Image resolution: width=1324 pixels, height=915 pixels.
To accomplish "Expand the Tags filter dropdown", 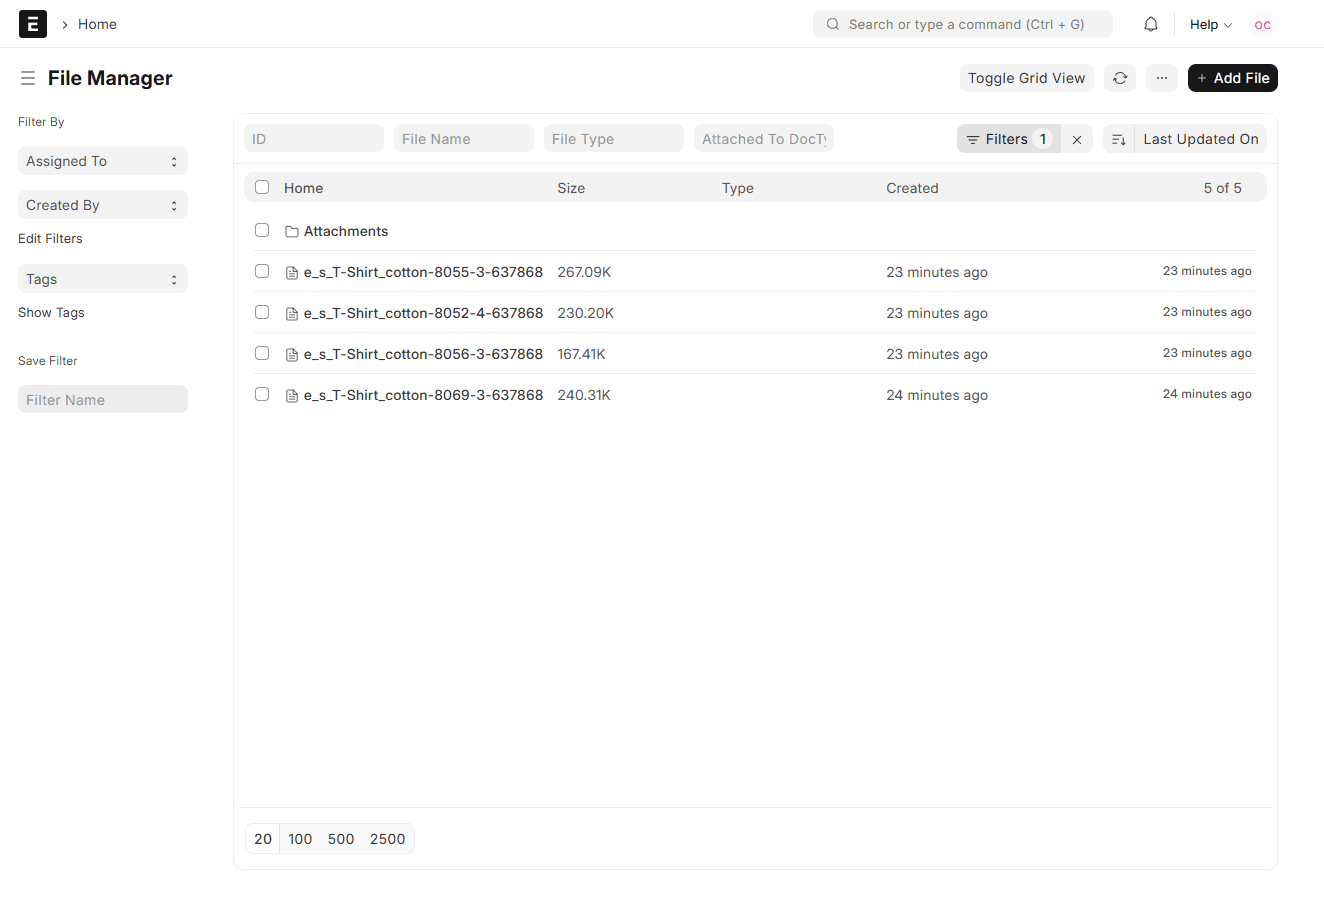I will click(103, 279).
